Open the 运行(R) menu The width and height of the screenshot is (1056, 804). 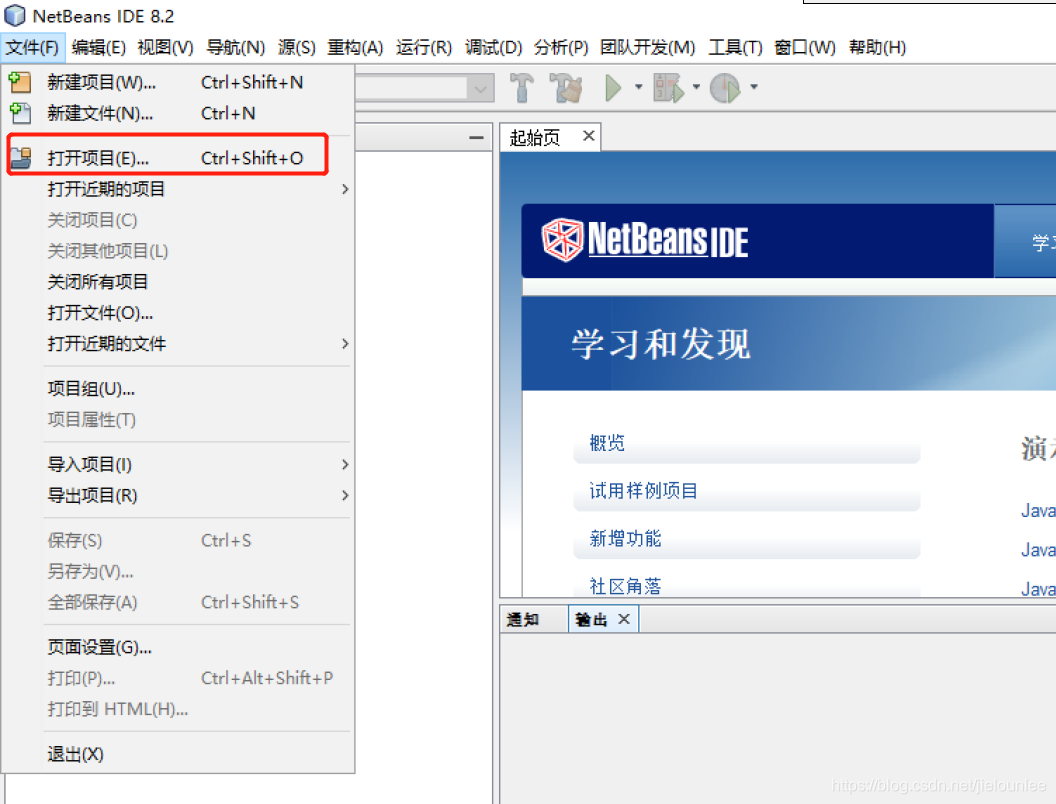click(x=424, y=47)
